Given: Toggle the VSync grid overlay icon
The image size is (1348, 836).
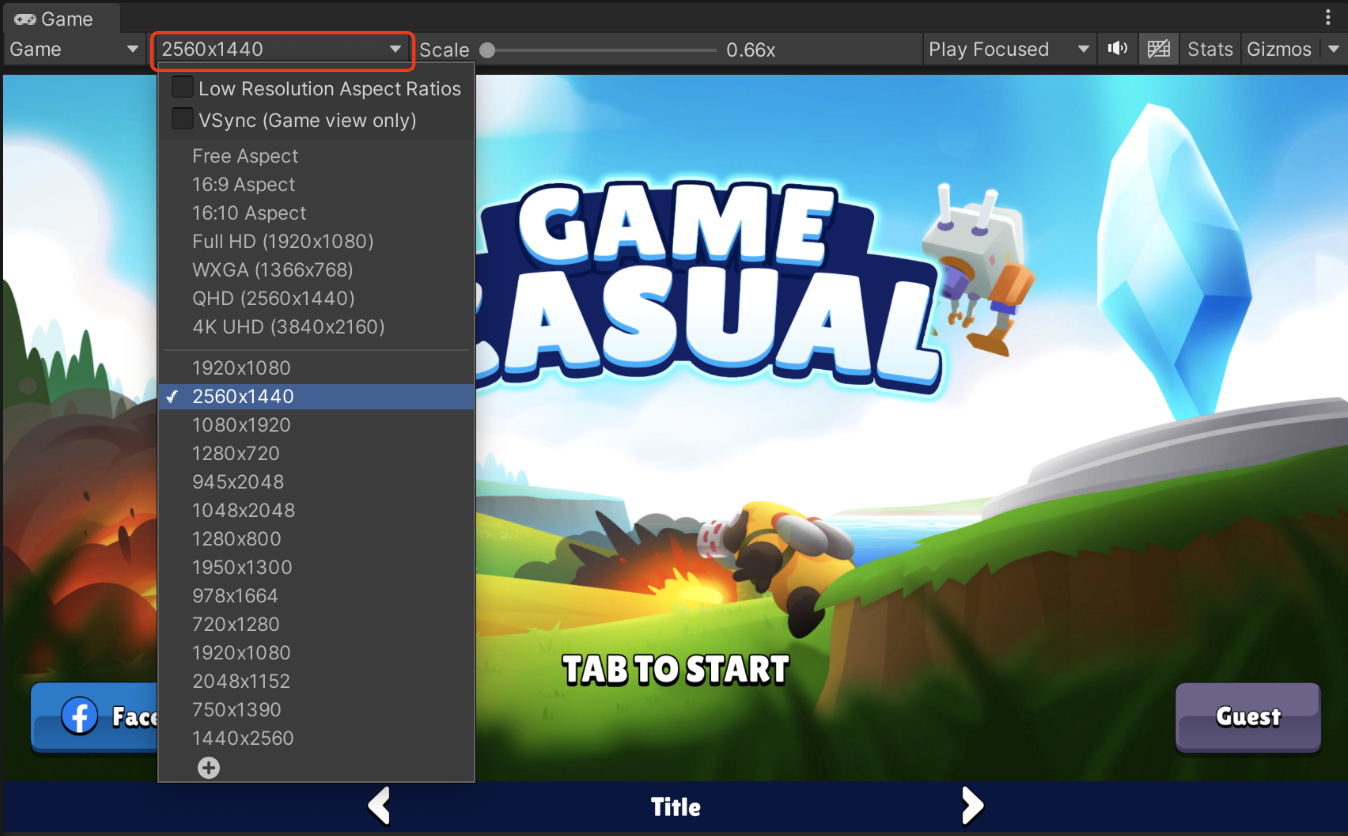Looking at the screenshot, I should coord(1159,49).
